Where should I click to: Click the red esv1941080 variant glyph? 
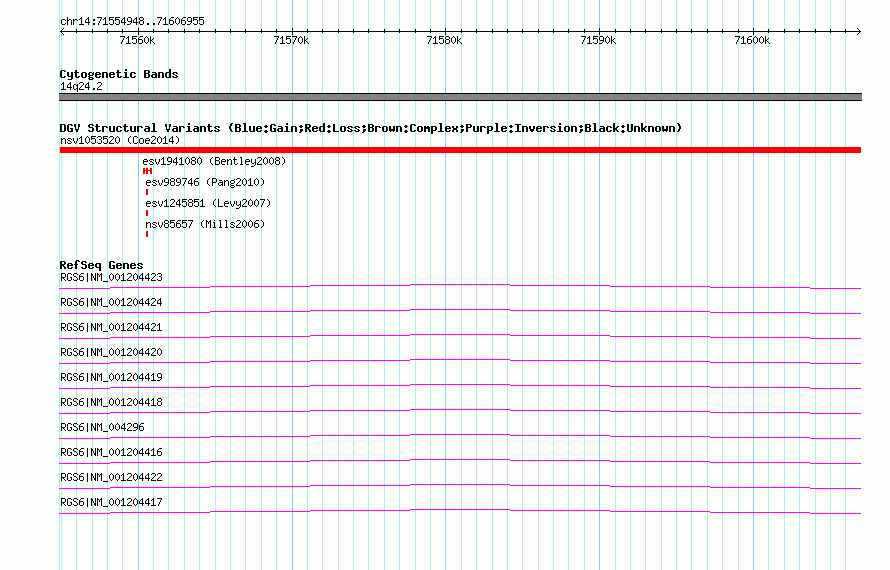tap(148, 171)
